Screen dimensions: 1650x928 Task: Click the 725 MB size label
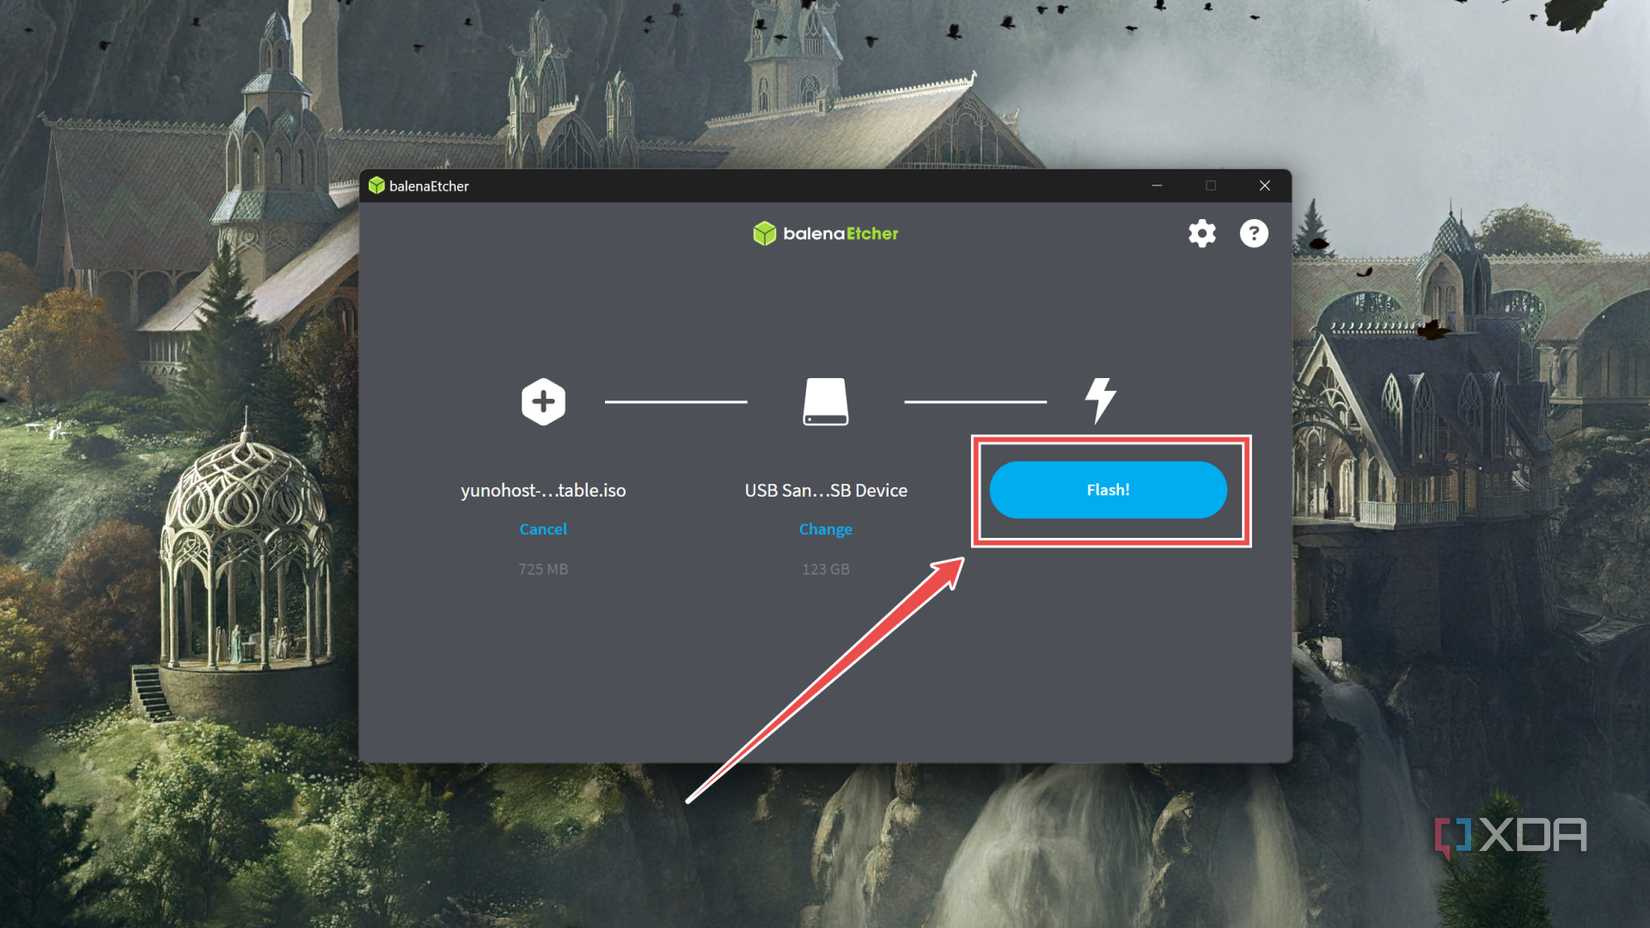[x=543, y=568]
